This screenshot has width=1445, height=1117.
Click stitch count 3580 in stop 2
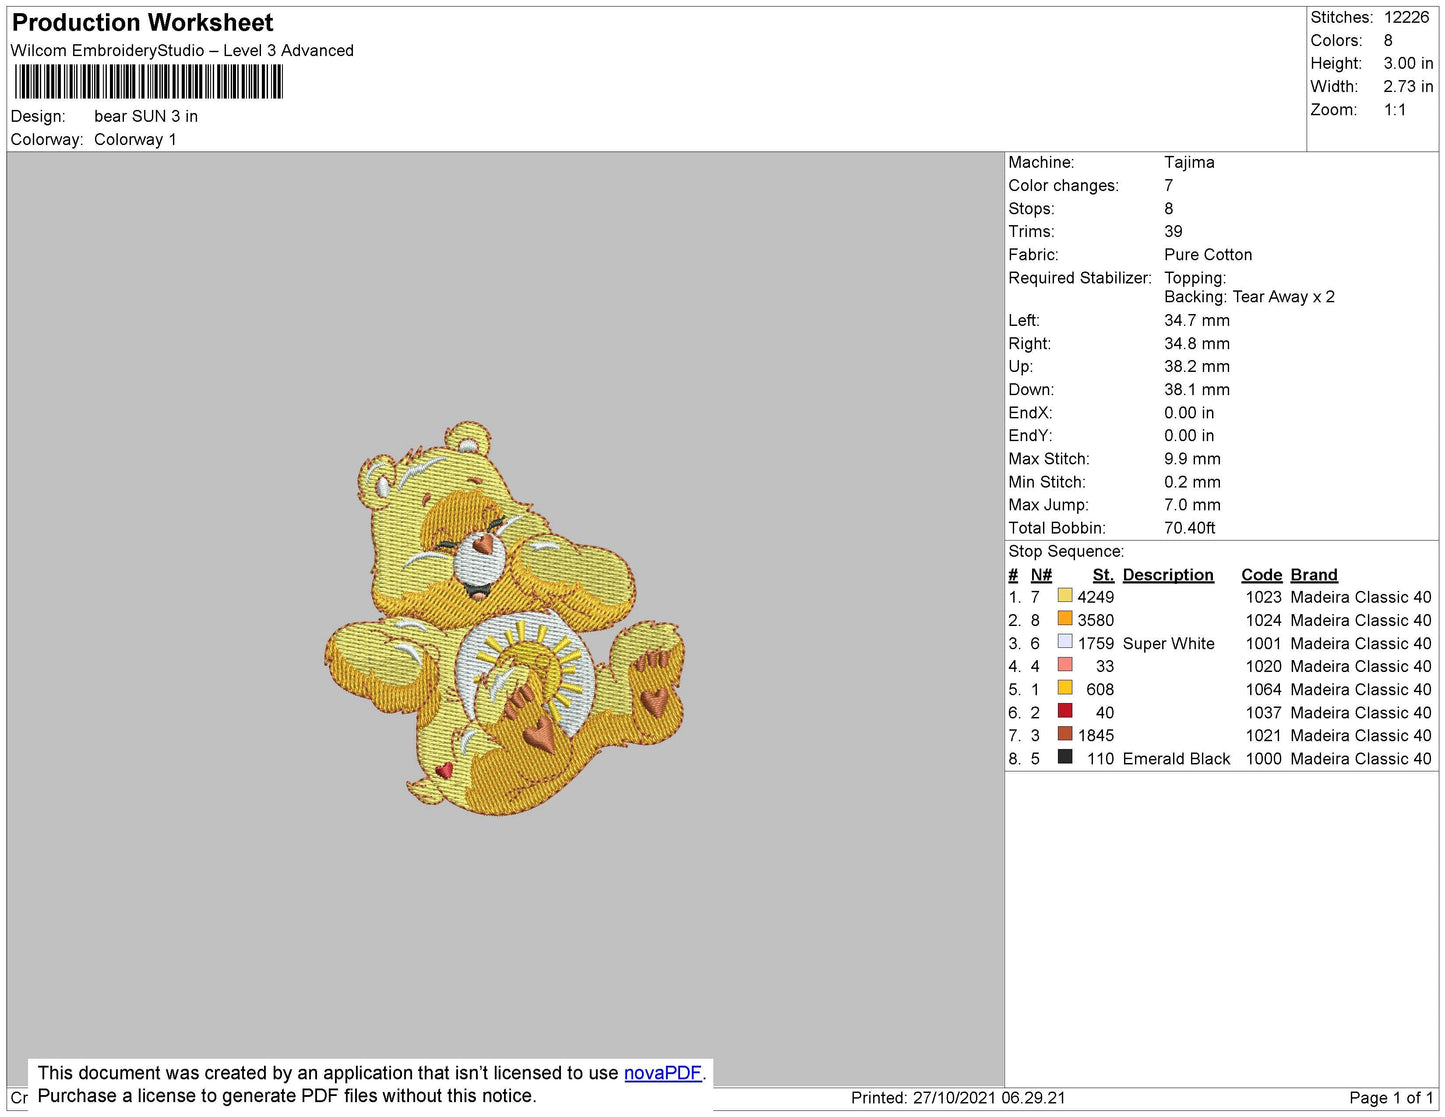[x=1095, y=620]
